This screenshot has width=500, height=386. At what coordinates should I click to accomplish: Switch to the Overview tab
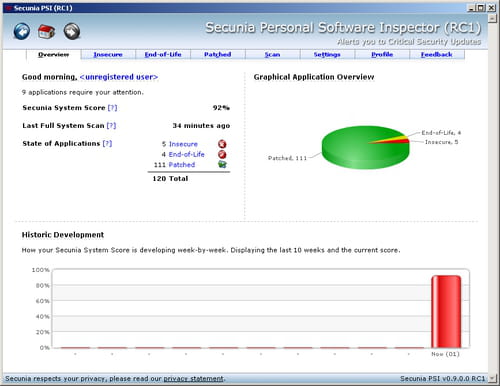[x=53, y=54]
